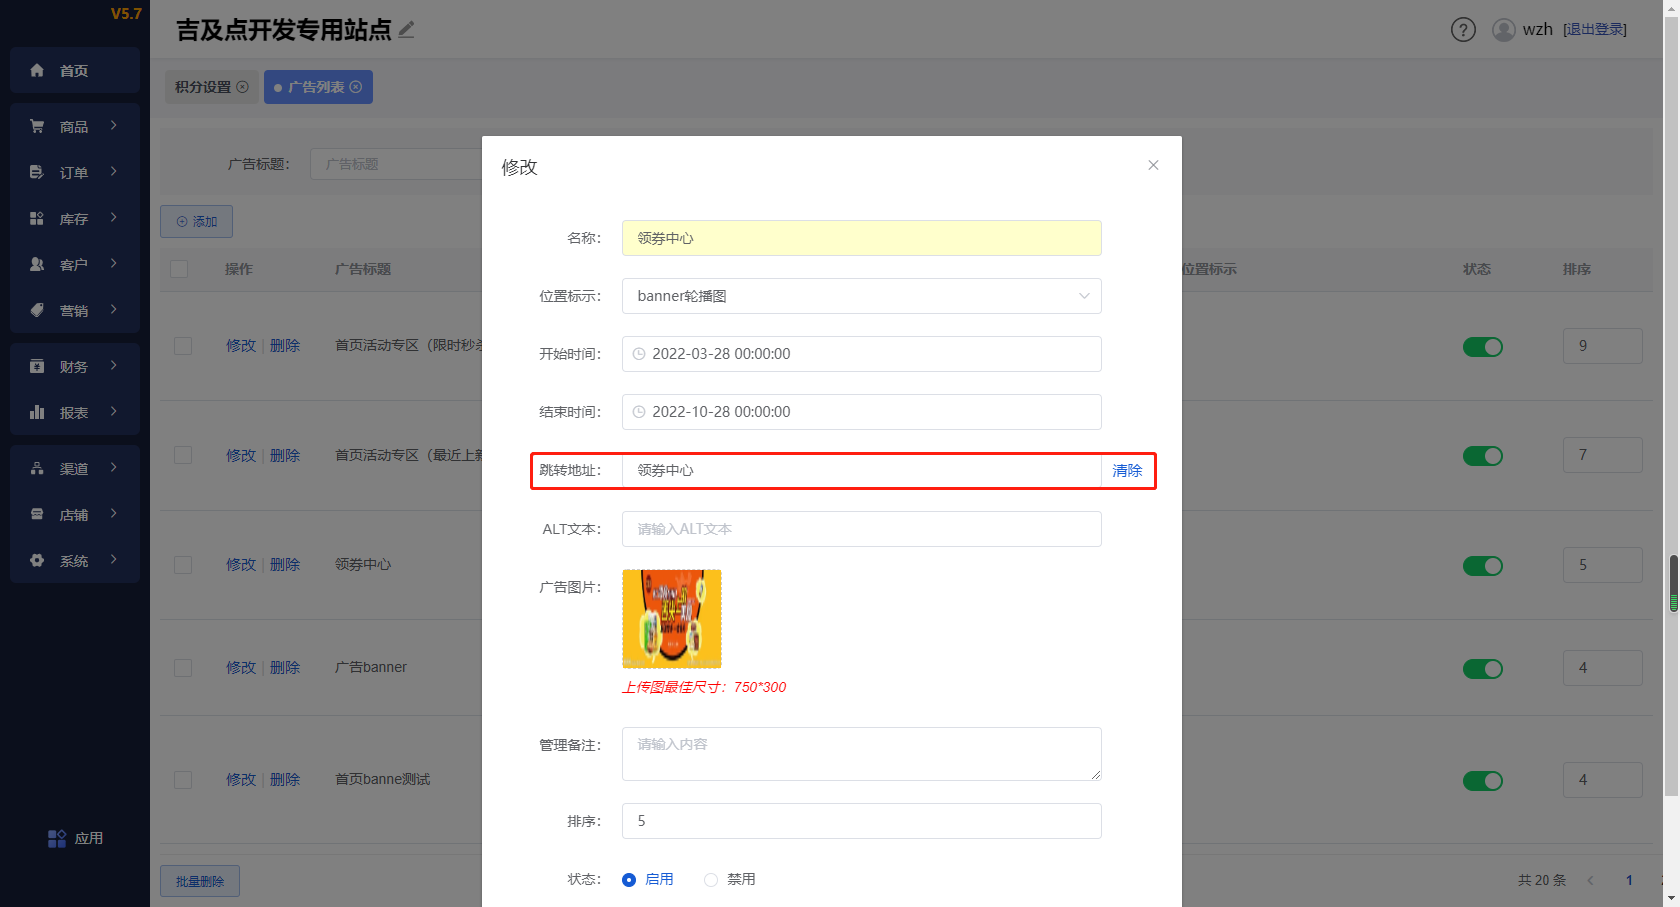1680x907 pixels.
Task: Close the 修改 dialog with the X
Action: (1153, 165)
